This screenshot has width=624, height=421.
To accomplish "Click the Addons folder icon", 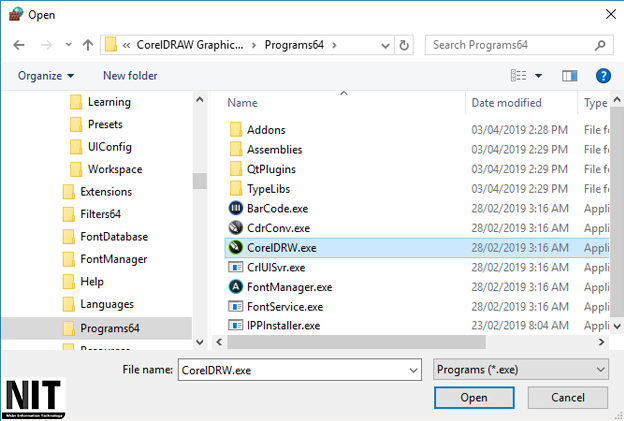I will tap(236, 130).
